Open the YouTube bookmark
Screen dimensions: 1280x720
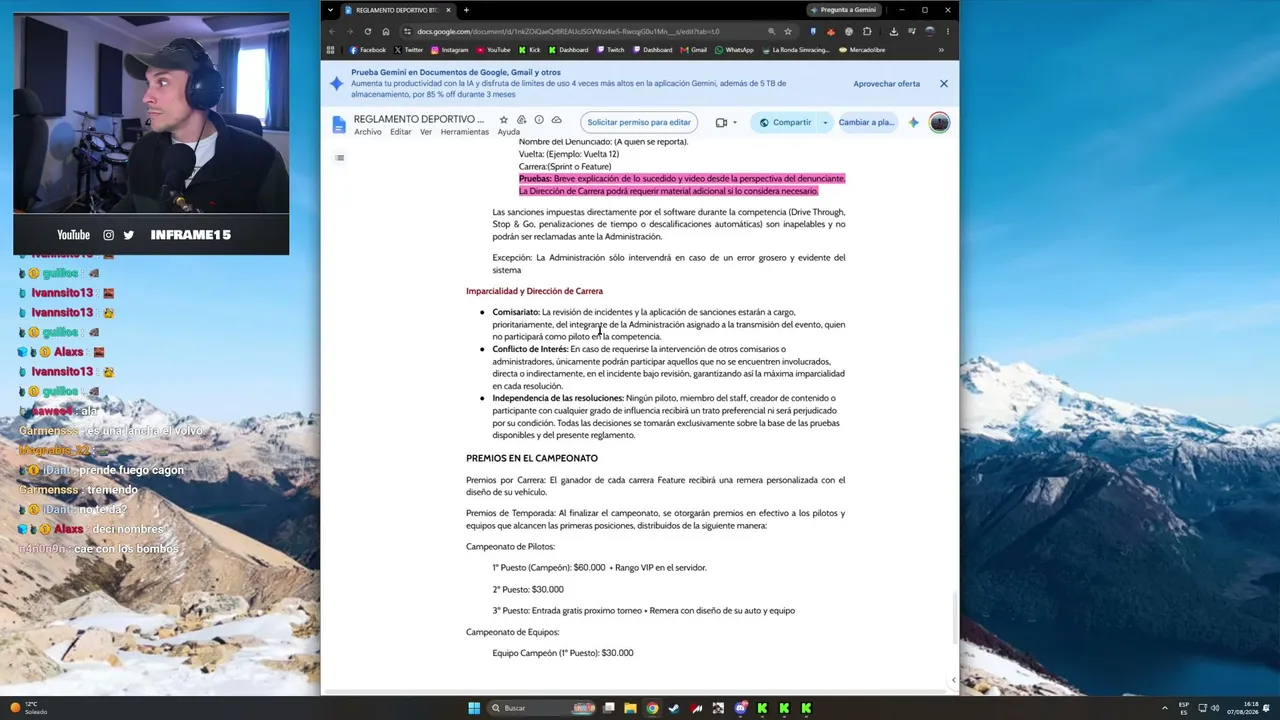tap(493, 50)
